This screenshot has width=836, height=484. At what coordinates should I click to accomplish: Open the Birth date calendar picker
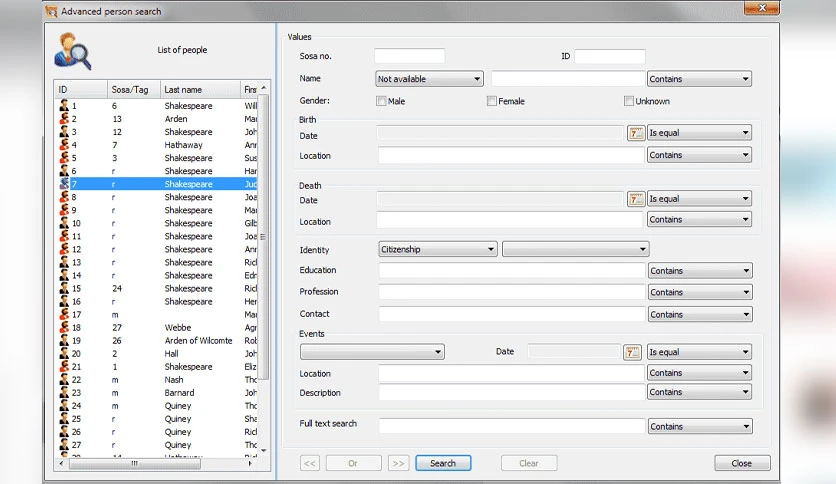(x=635, y=133)
